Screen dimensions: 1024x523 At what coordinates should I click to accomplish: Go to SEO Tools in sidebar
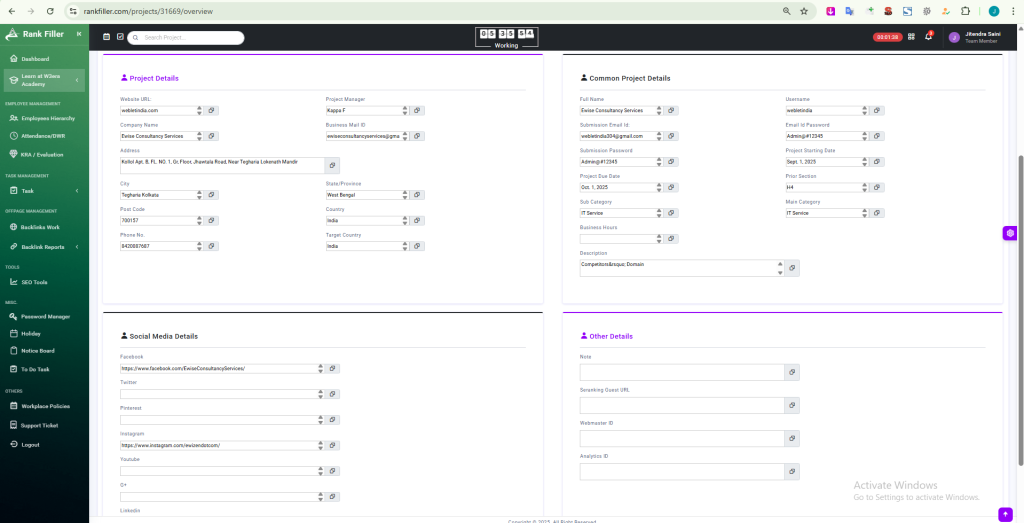point(34,281)
